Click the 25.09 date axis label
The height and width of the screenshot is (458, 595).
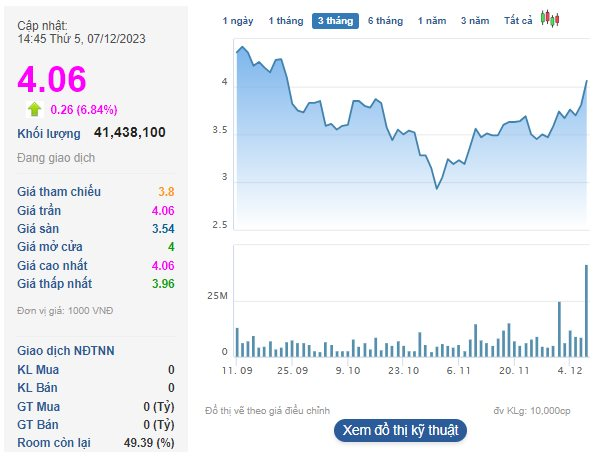pyautogui.click(x=292, y=370)
